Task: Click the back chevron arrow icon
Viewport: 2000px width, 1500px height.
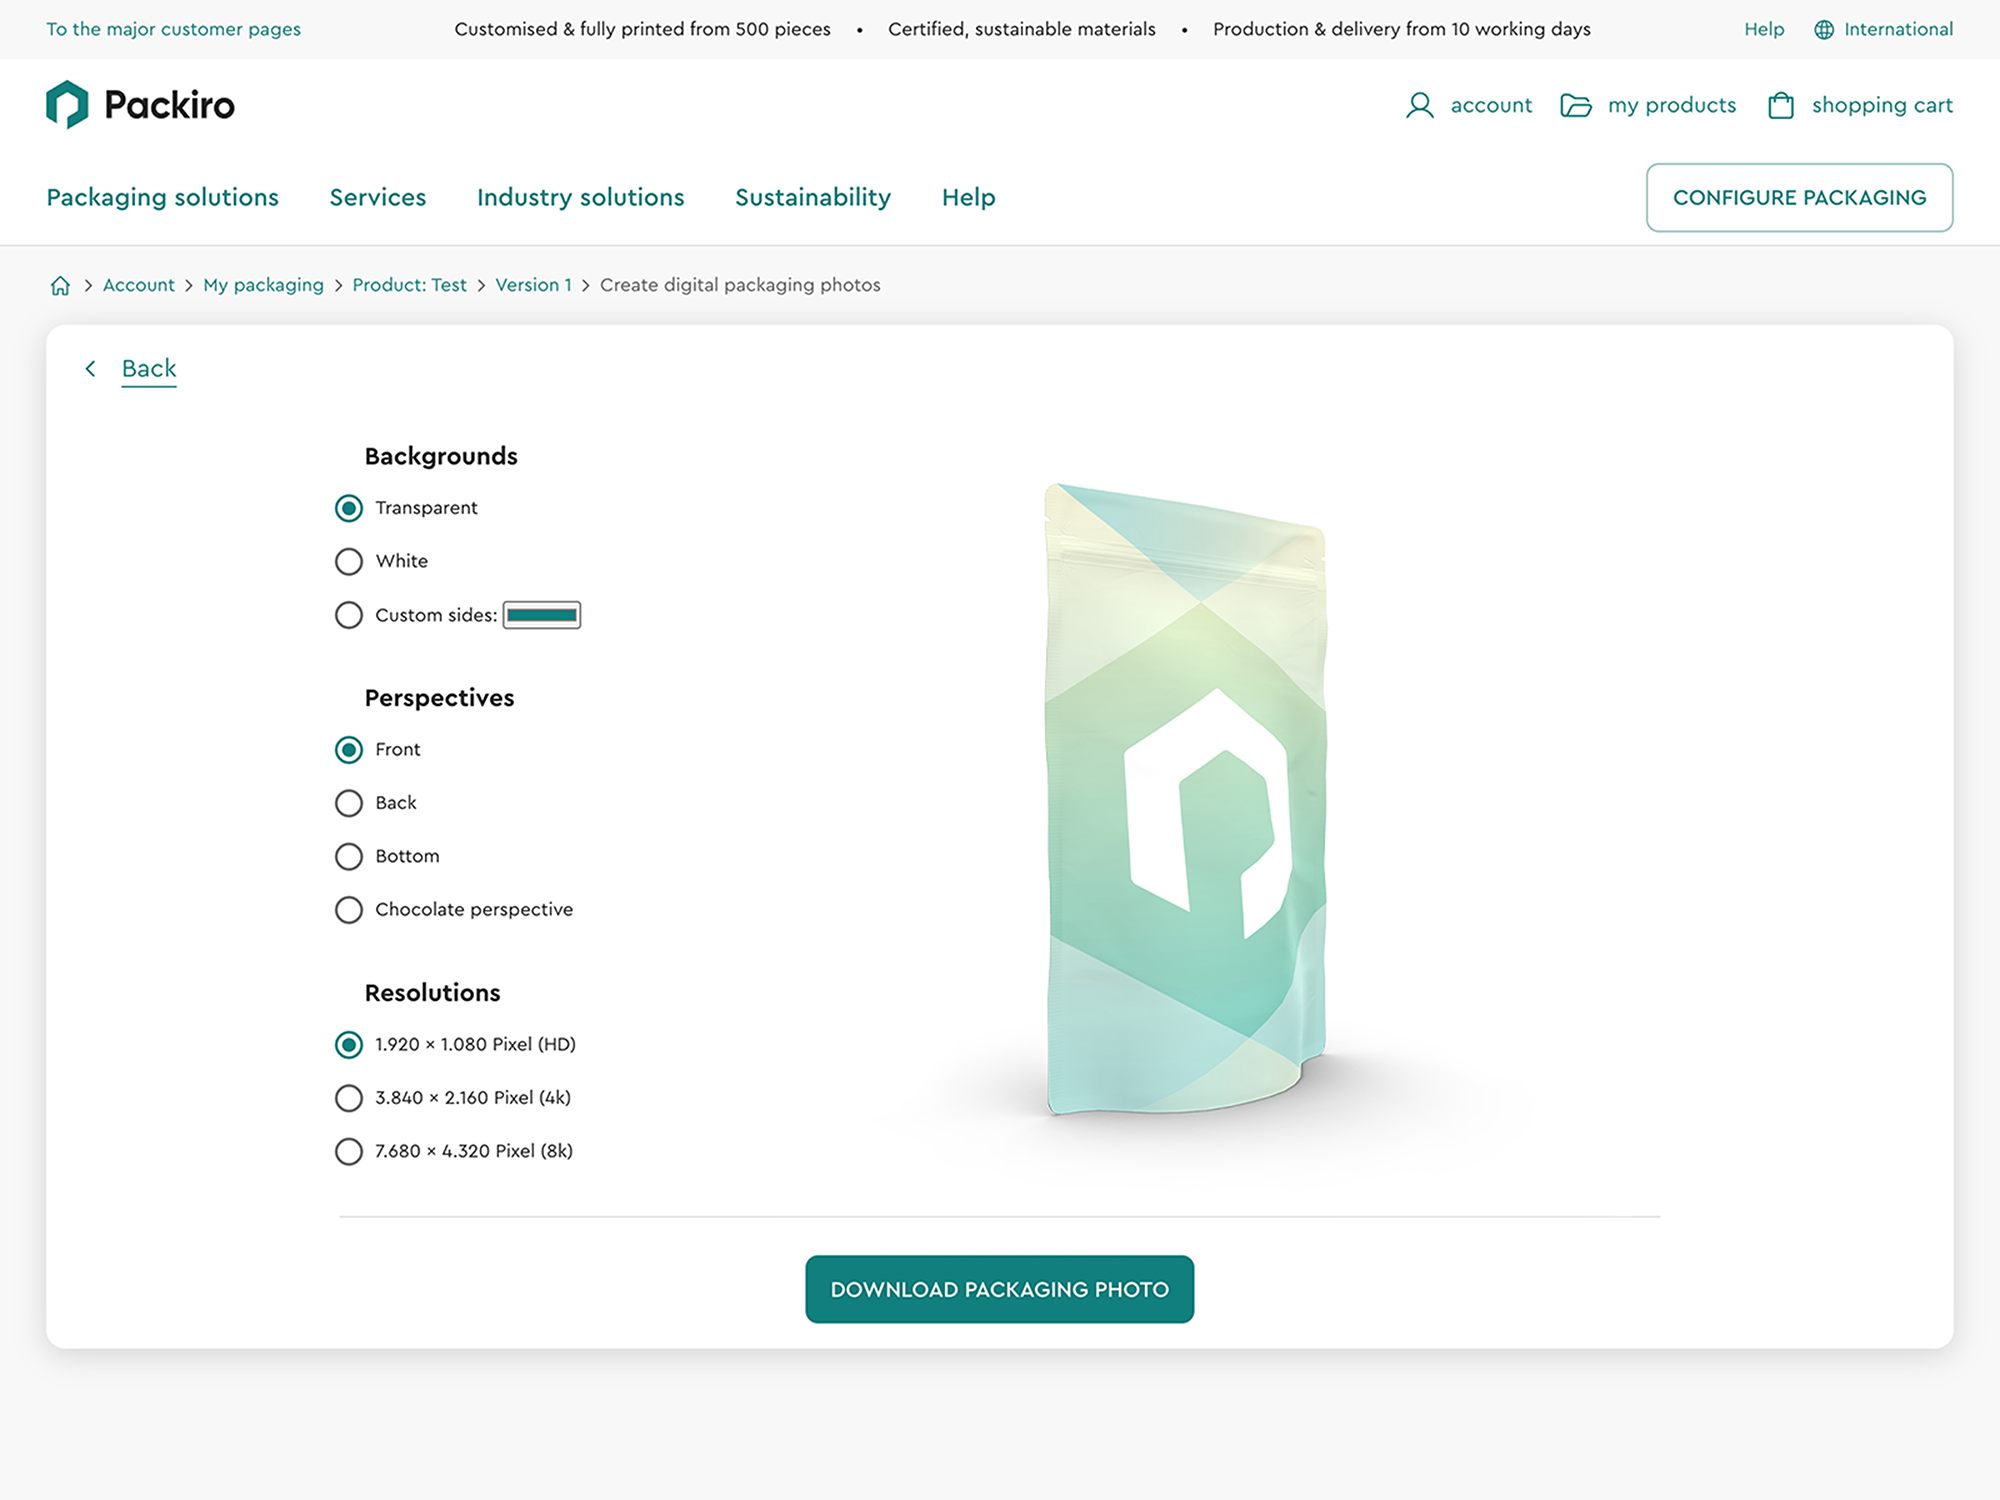Action: pos(91,369)
